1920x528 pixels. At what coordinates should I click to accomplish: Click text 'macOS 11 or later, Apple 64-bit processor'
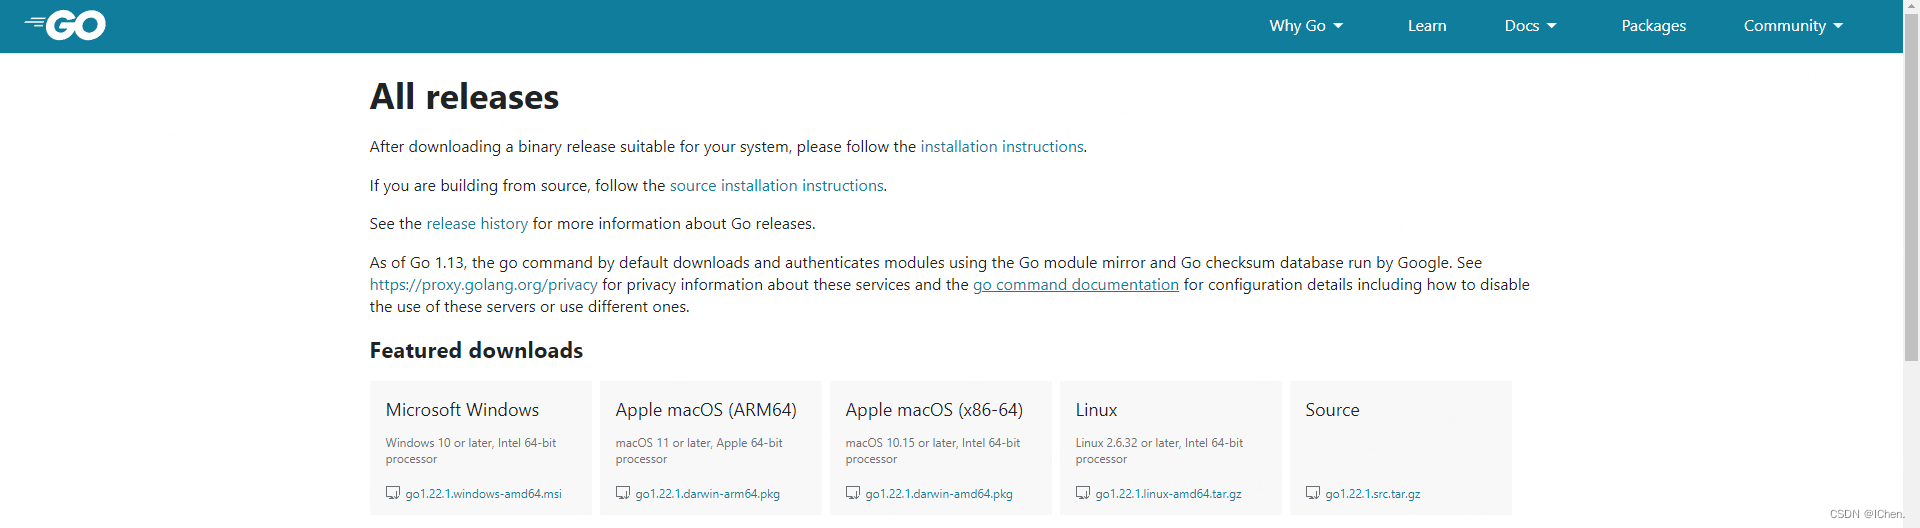[x=699, y=451]
